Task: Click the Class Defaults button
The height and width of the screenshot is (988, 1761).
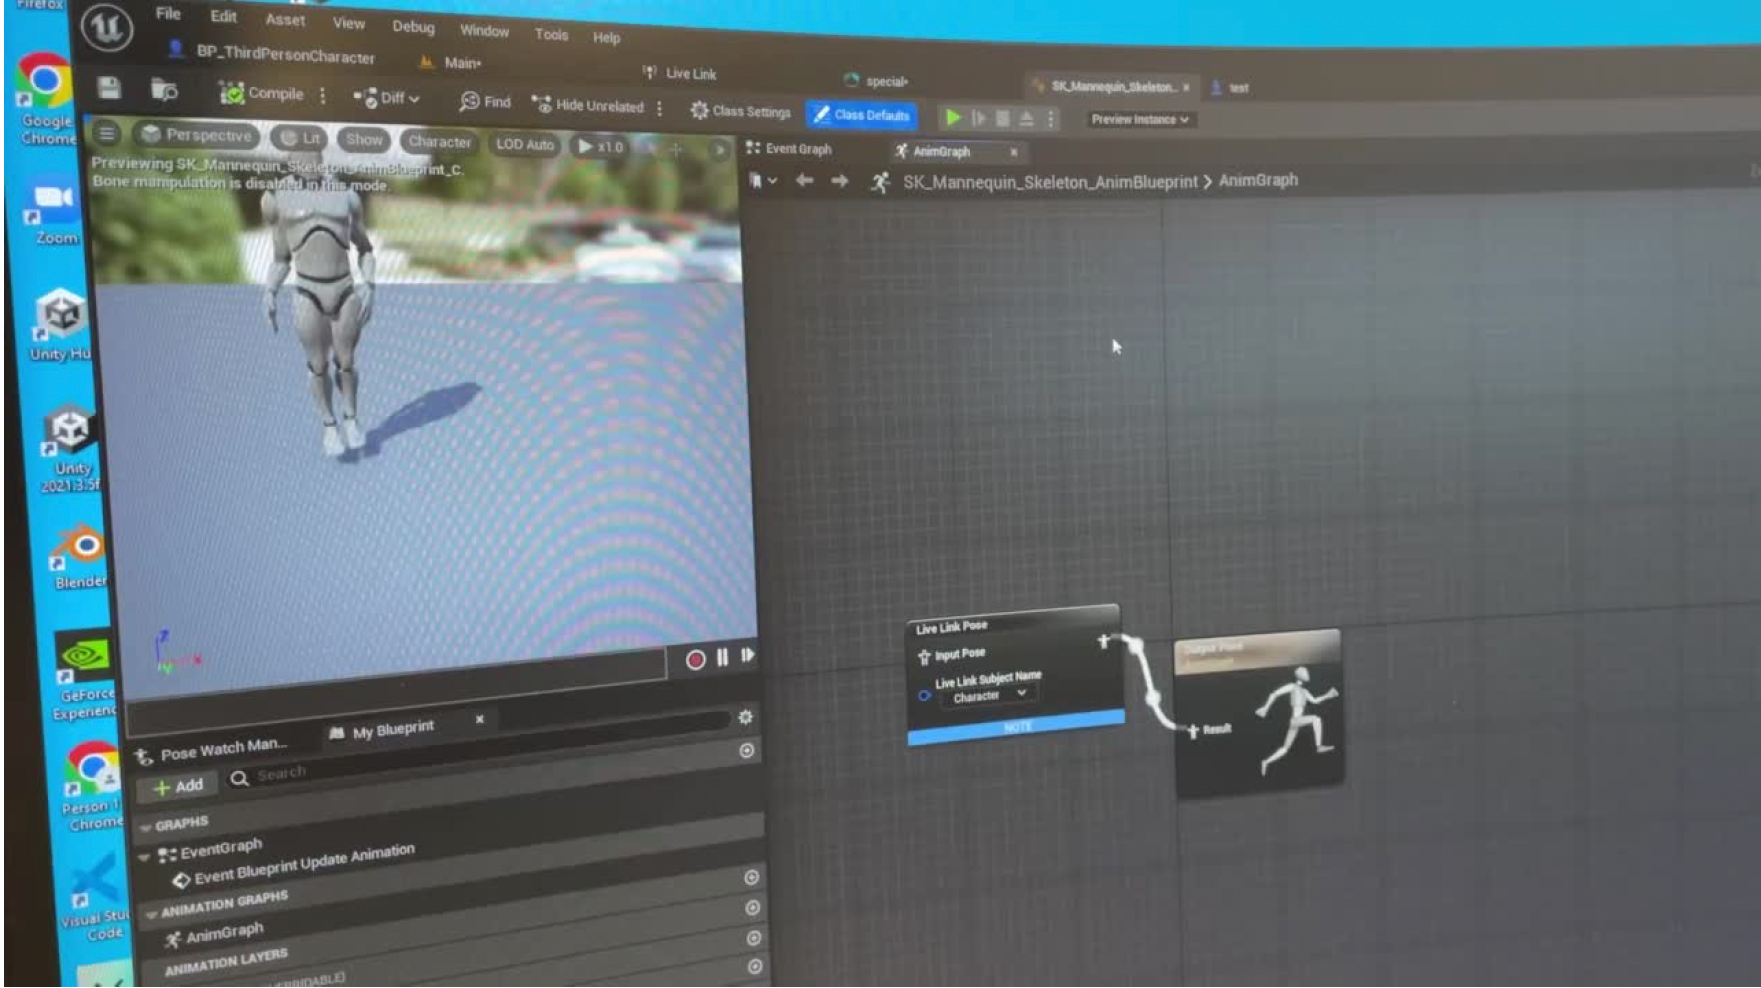Action: pos(862,115)
